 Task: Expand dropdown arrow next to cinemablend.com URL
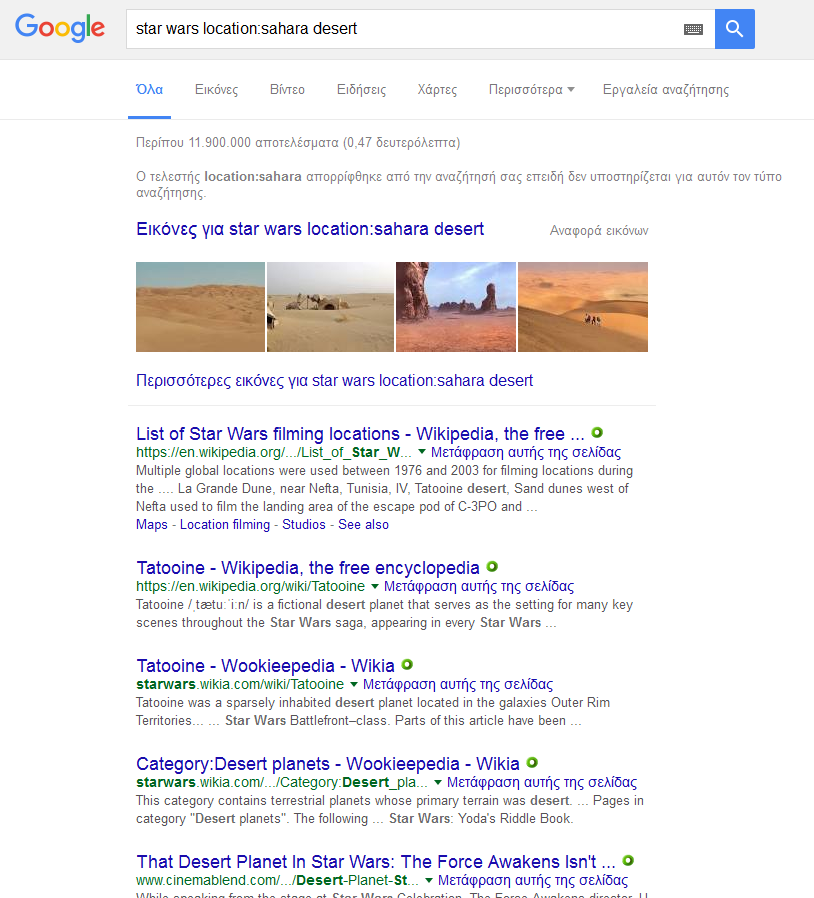[429, 880]
